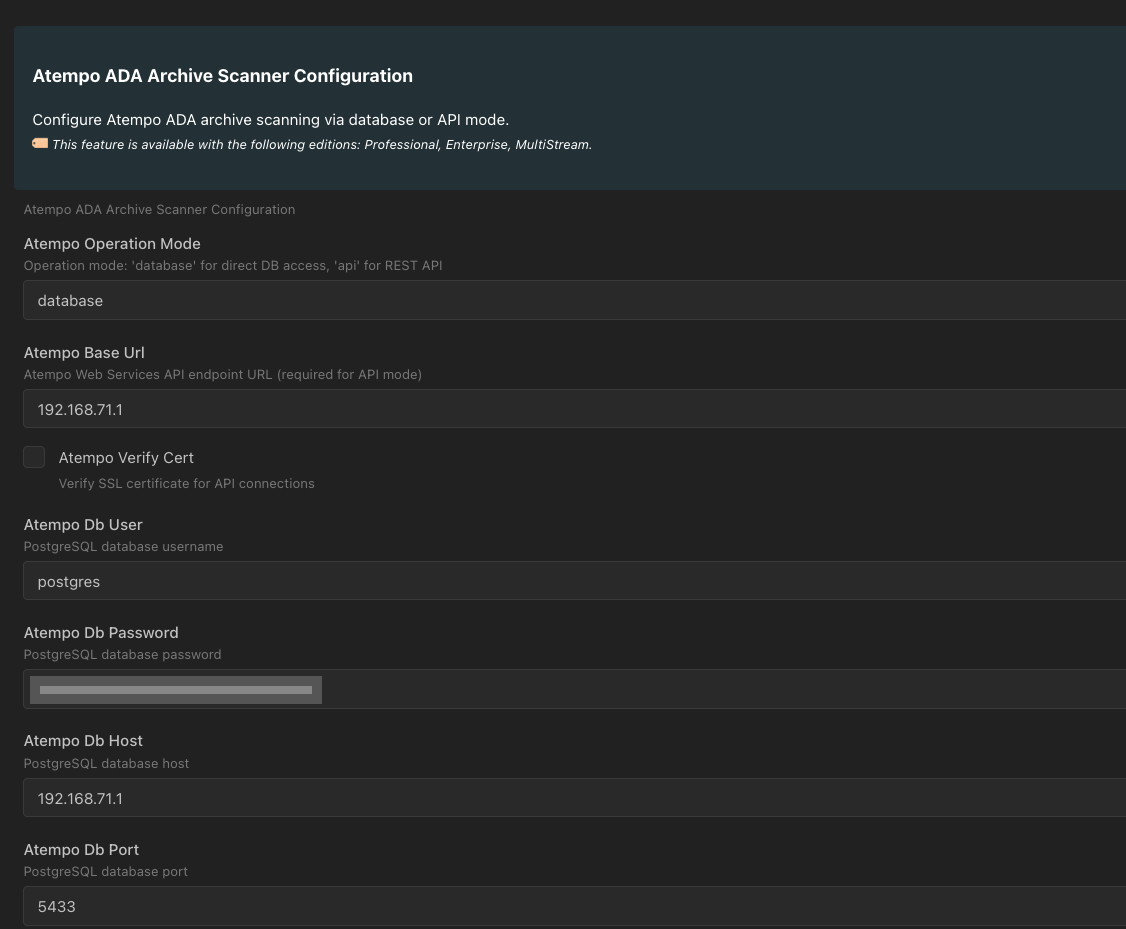Click the 'Atempo Operation Mode' label
Image resolution: width=1126 pixels, height=929 pixels.
tap(112, 244)
